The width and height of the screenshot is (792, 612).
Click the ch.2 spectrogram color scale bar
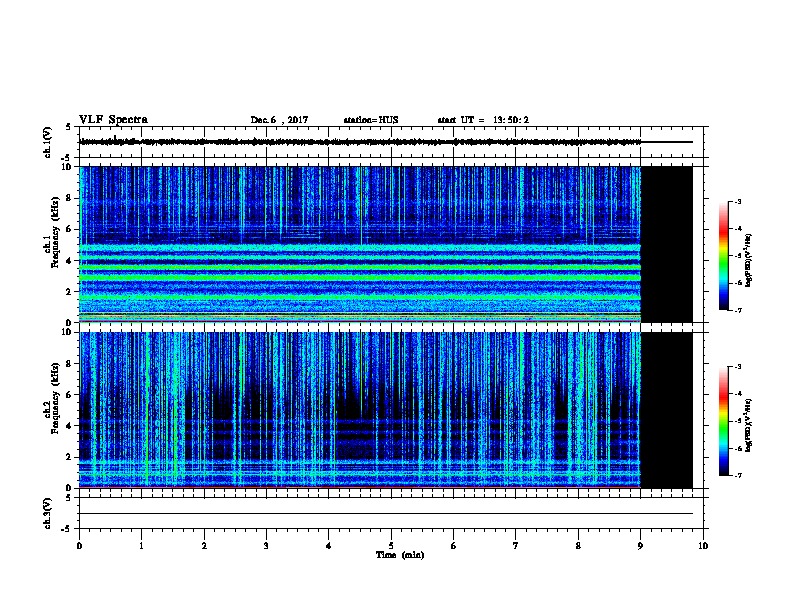tap(723, 421)
